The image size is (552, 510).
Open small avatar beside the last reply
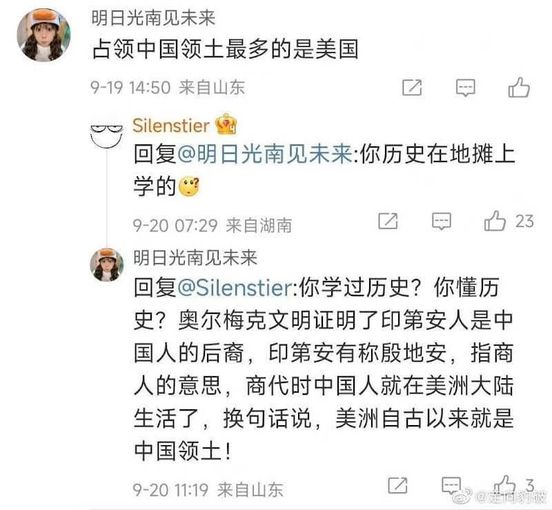tap(107, 264)
